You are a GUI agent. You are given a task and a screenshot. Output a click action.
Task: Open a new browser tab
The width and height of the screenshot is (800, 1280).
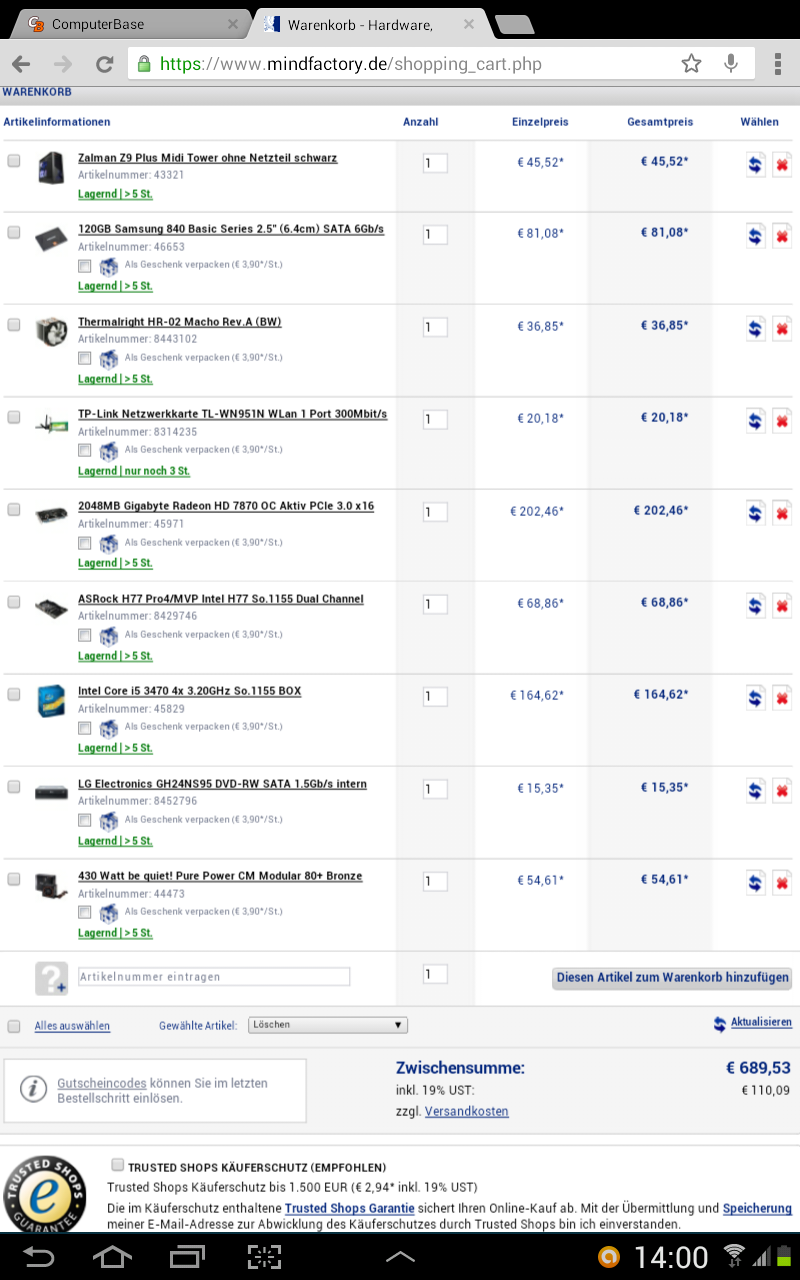(x=514, y=25)
